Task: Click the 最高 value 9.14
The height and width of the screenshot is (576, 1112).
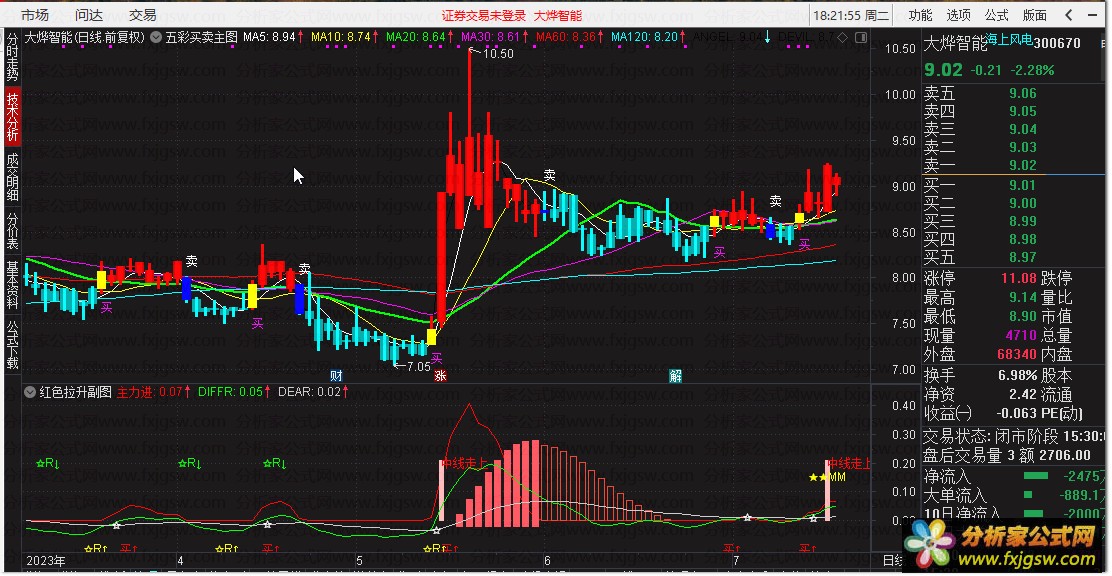Action: pyautogui.click(x=1022, y=298)
